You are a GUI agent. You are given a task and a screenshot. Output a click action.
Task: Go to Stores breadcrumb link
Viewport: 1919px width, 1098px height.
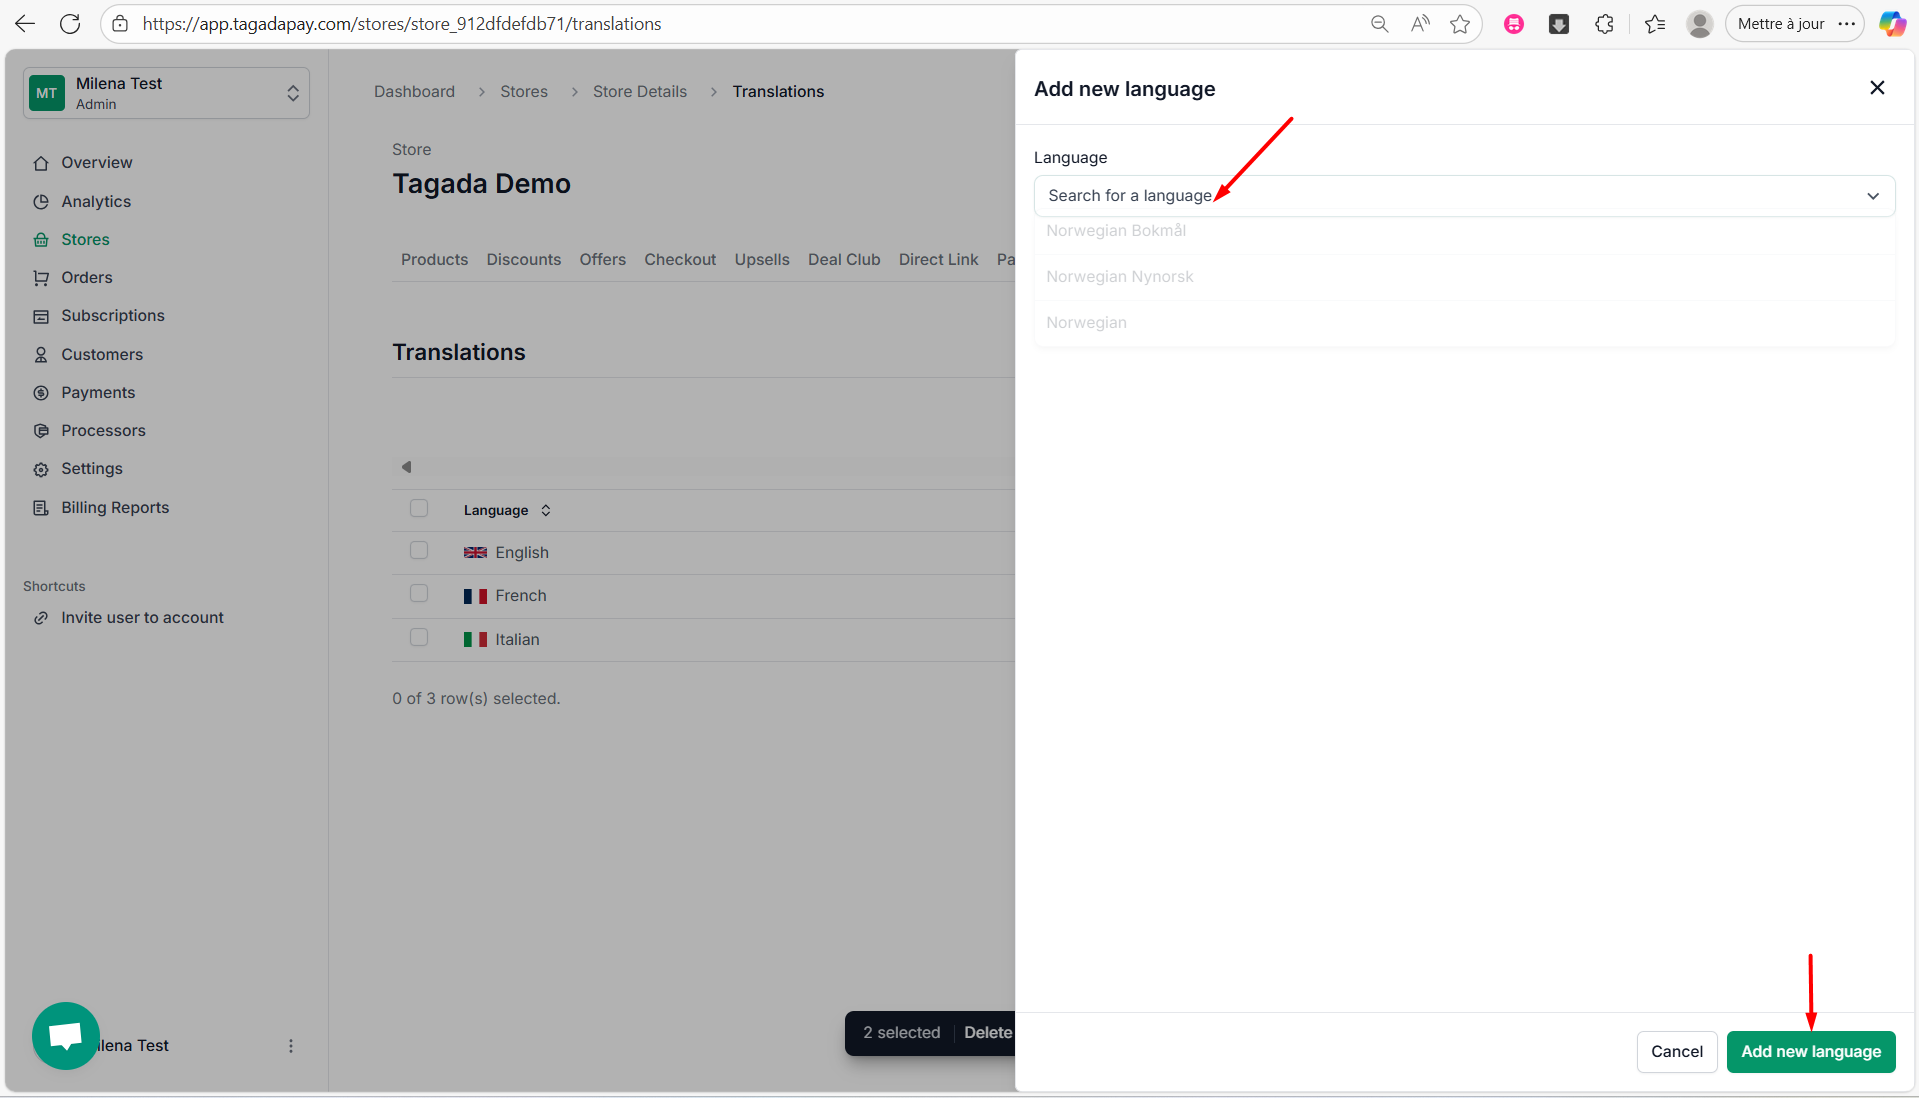pos(524,92)
